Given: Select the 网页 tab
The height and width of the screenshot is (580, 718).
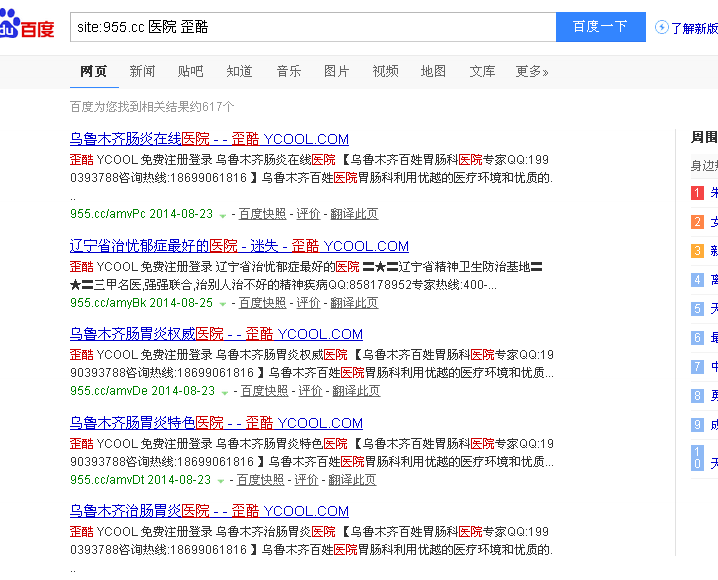Looking at the screenshot, I should [94, 71].
